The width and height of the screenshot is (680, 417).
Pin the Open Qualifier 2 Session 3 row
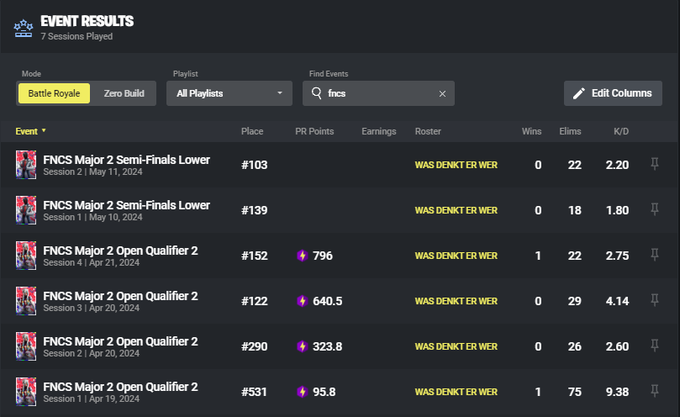tap(654, 300)
